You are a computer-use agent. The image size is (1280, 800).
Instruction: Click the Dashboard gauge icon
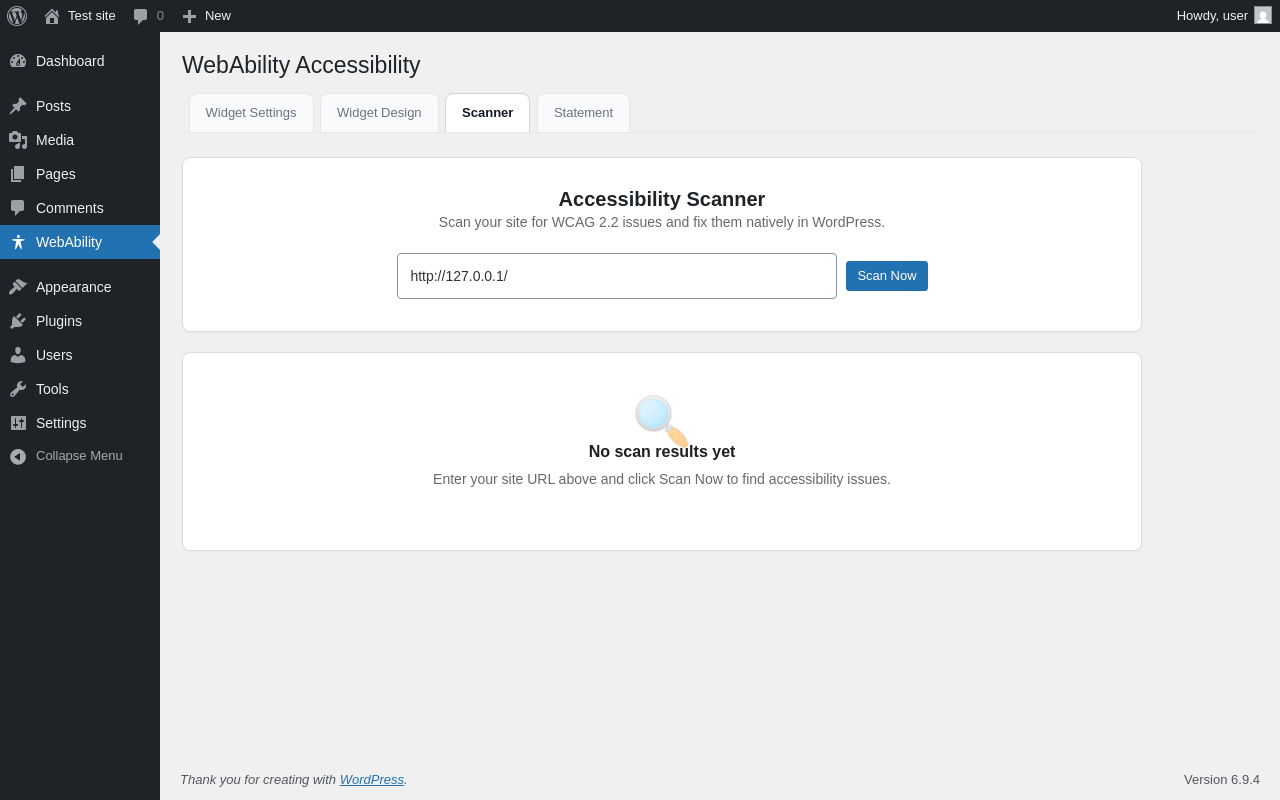[x=18, y=61]
